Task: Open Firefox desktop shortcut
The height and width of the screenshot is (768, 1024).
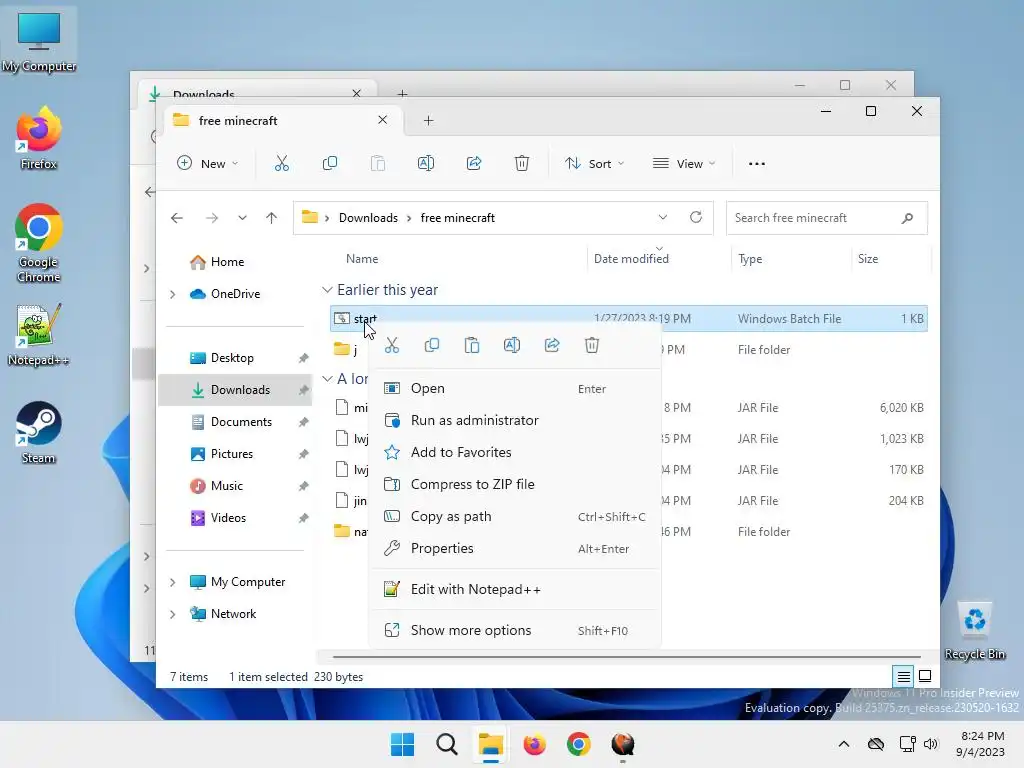Action: click(39, 138)
